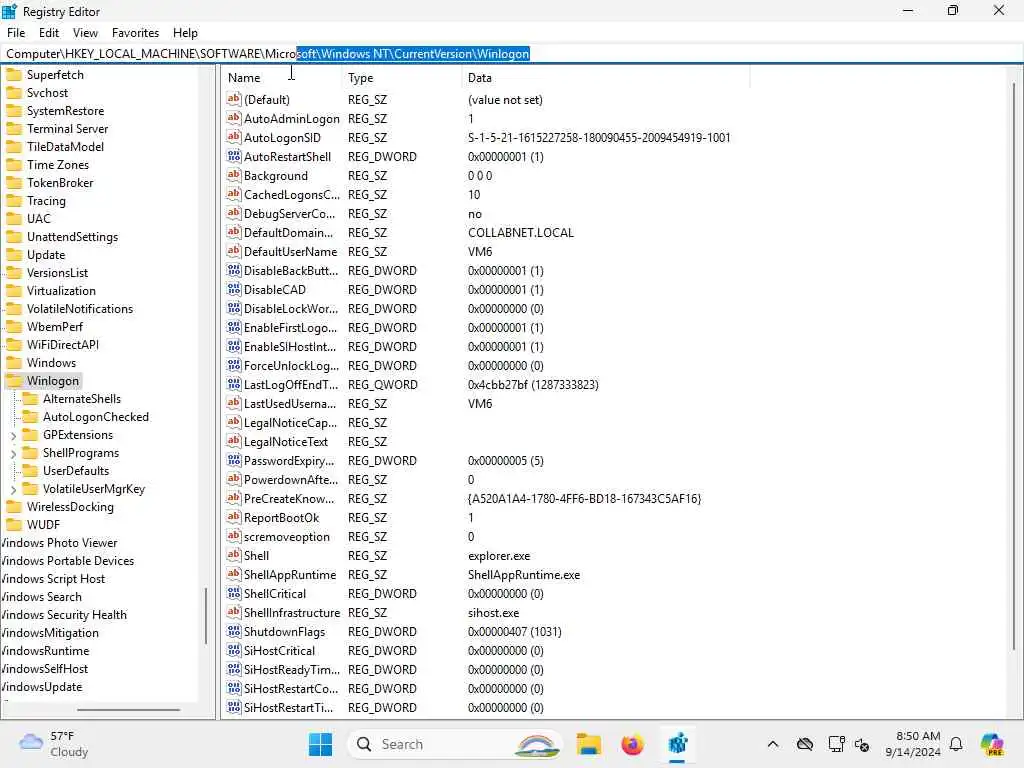Click the ShellCritical DWORD icon

234,593
